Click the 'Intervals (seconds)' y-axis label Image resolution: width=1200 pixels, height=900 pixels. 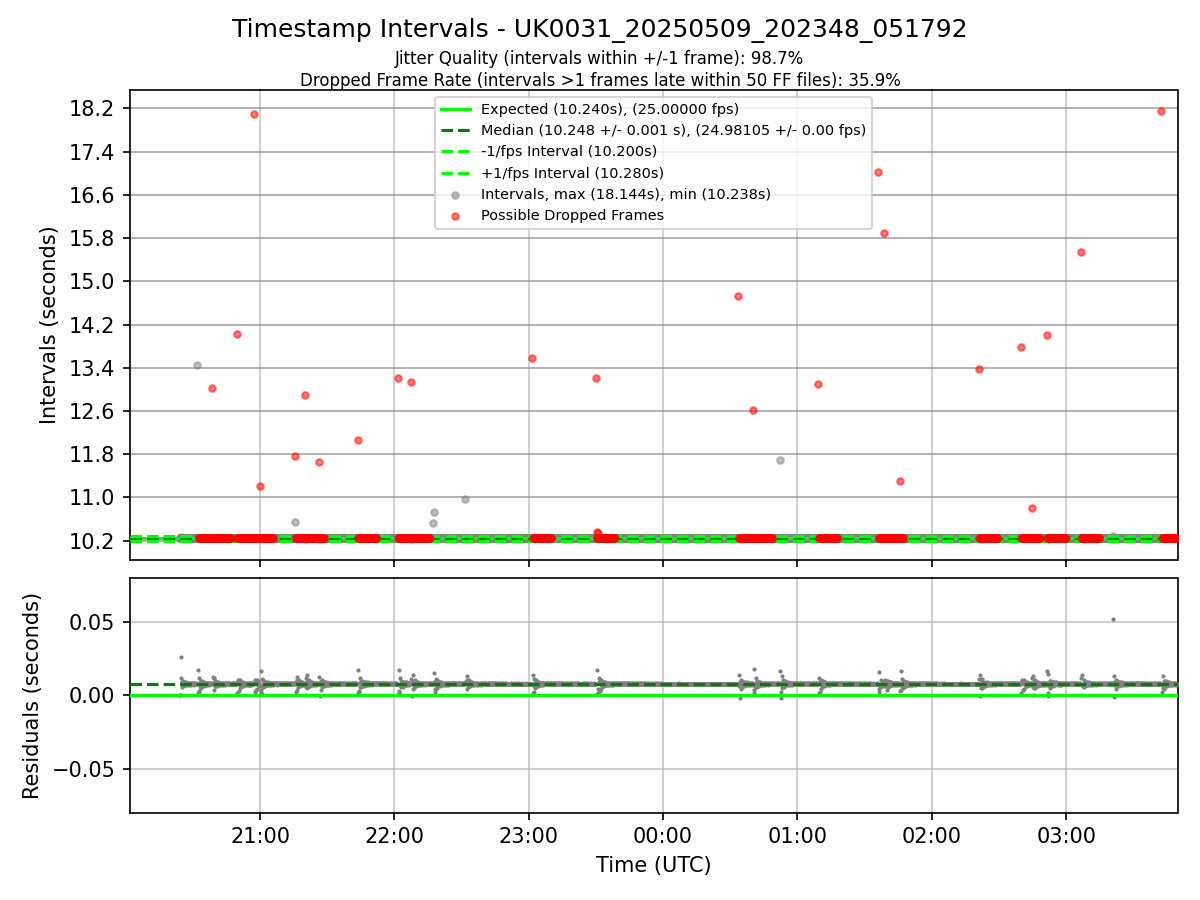pos(49,325)
